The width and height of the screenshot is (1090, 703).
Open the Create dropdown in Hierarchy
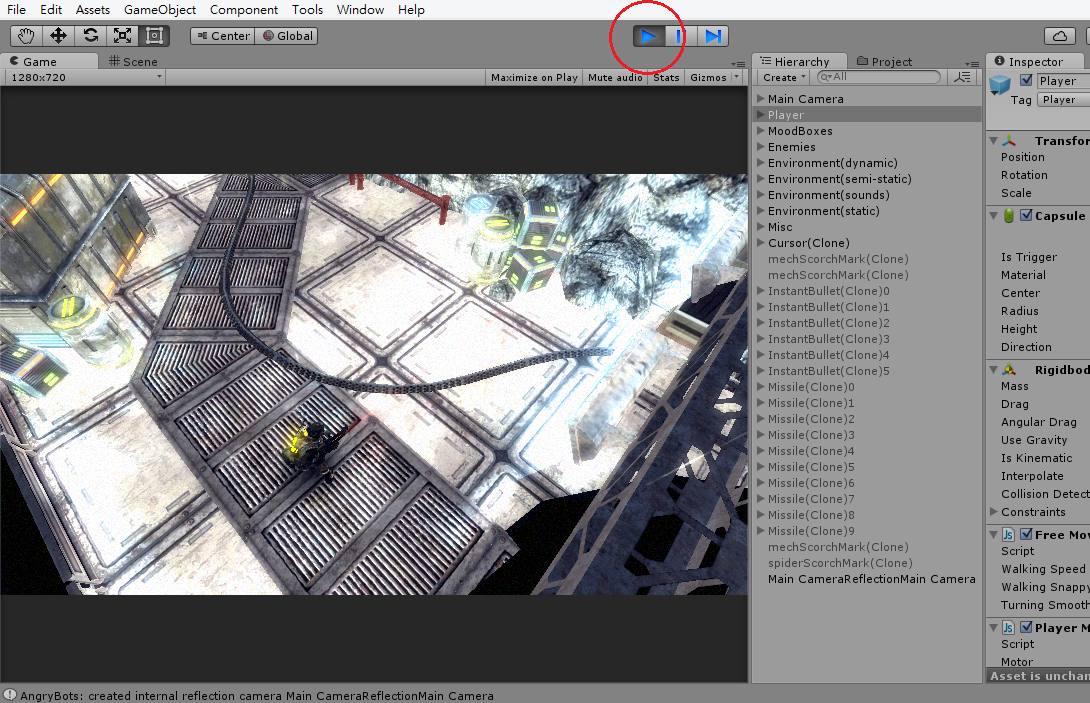tap(783, 78)
